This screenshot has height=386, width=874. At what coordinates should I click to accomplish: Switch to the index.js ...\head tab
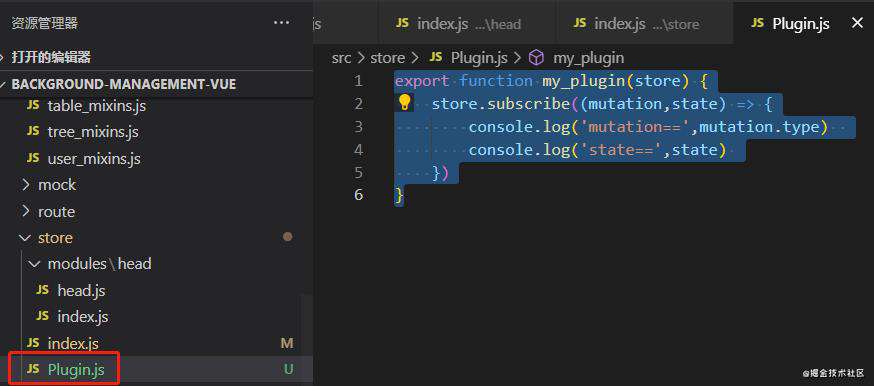(x=468, y=23)
